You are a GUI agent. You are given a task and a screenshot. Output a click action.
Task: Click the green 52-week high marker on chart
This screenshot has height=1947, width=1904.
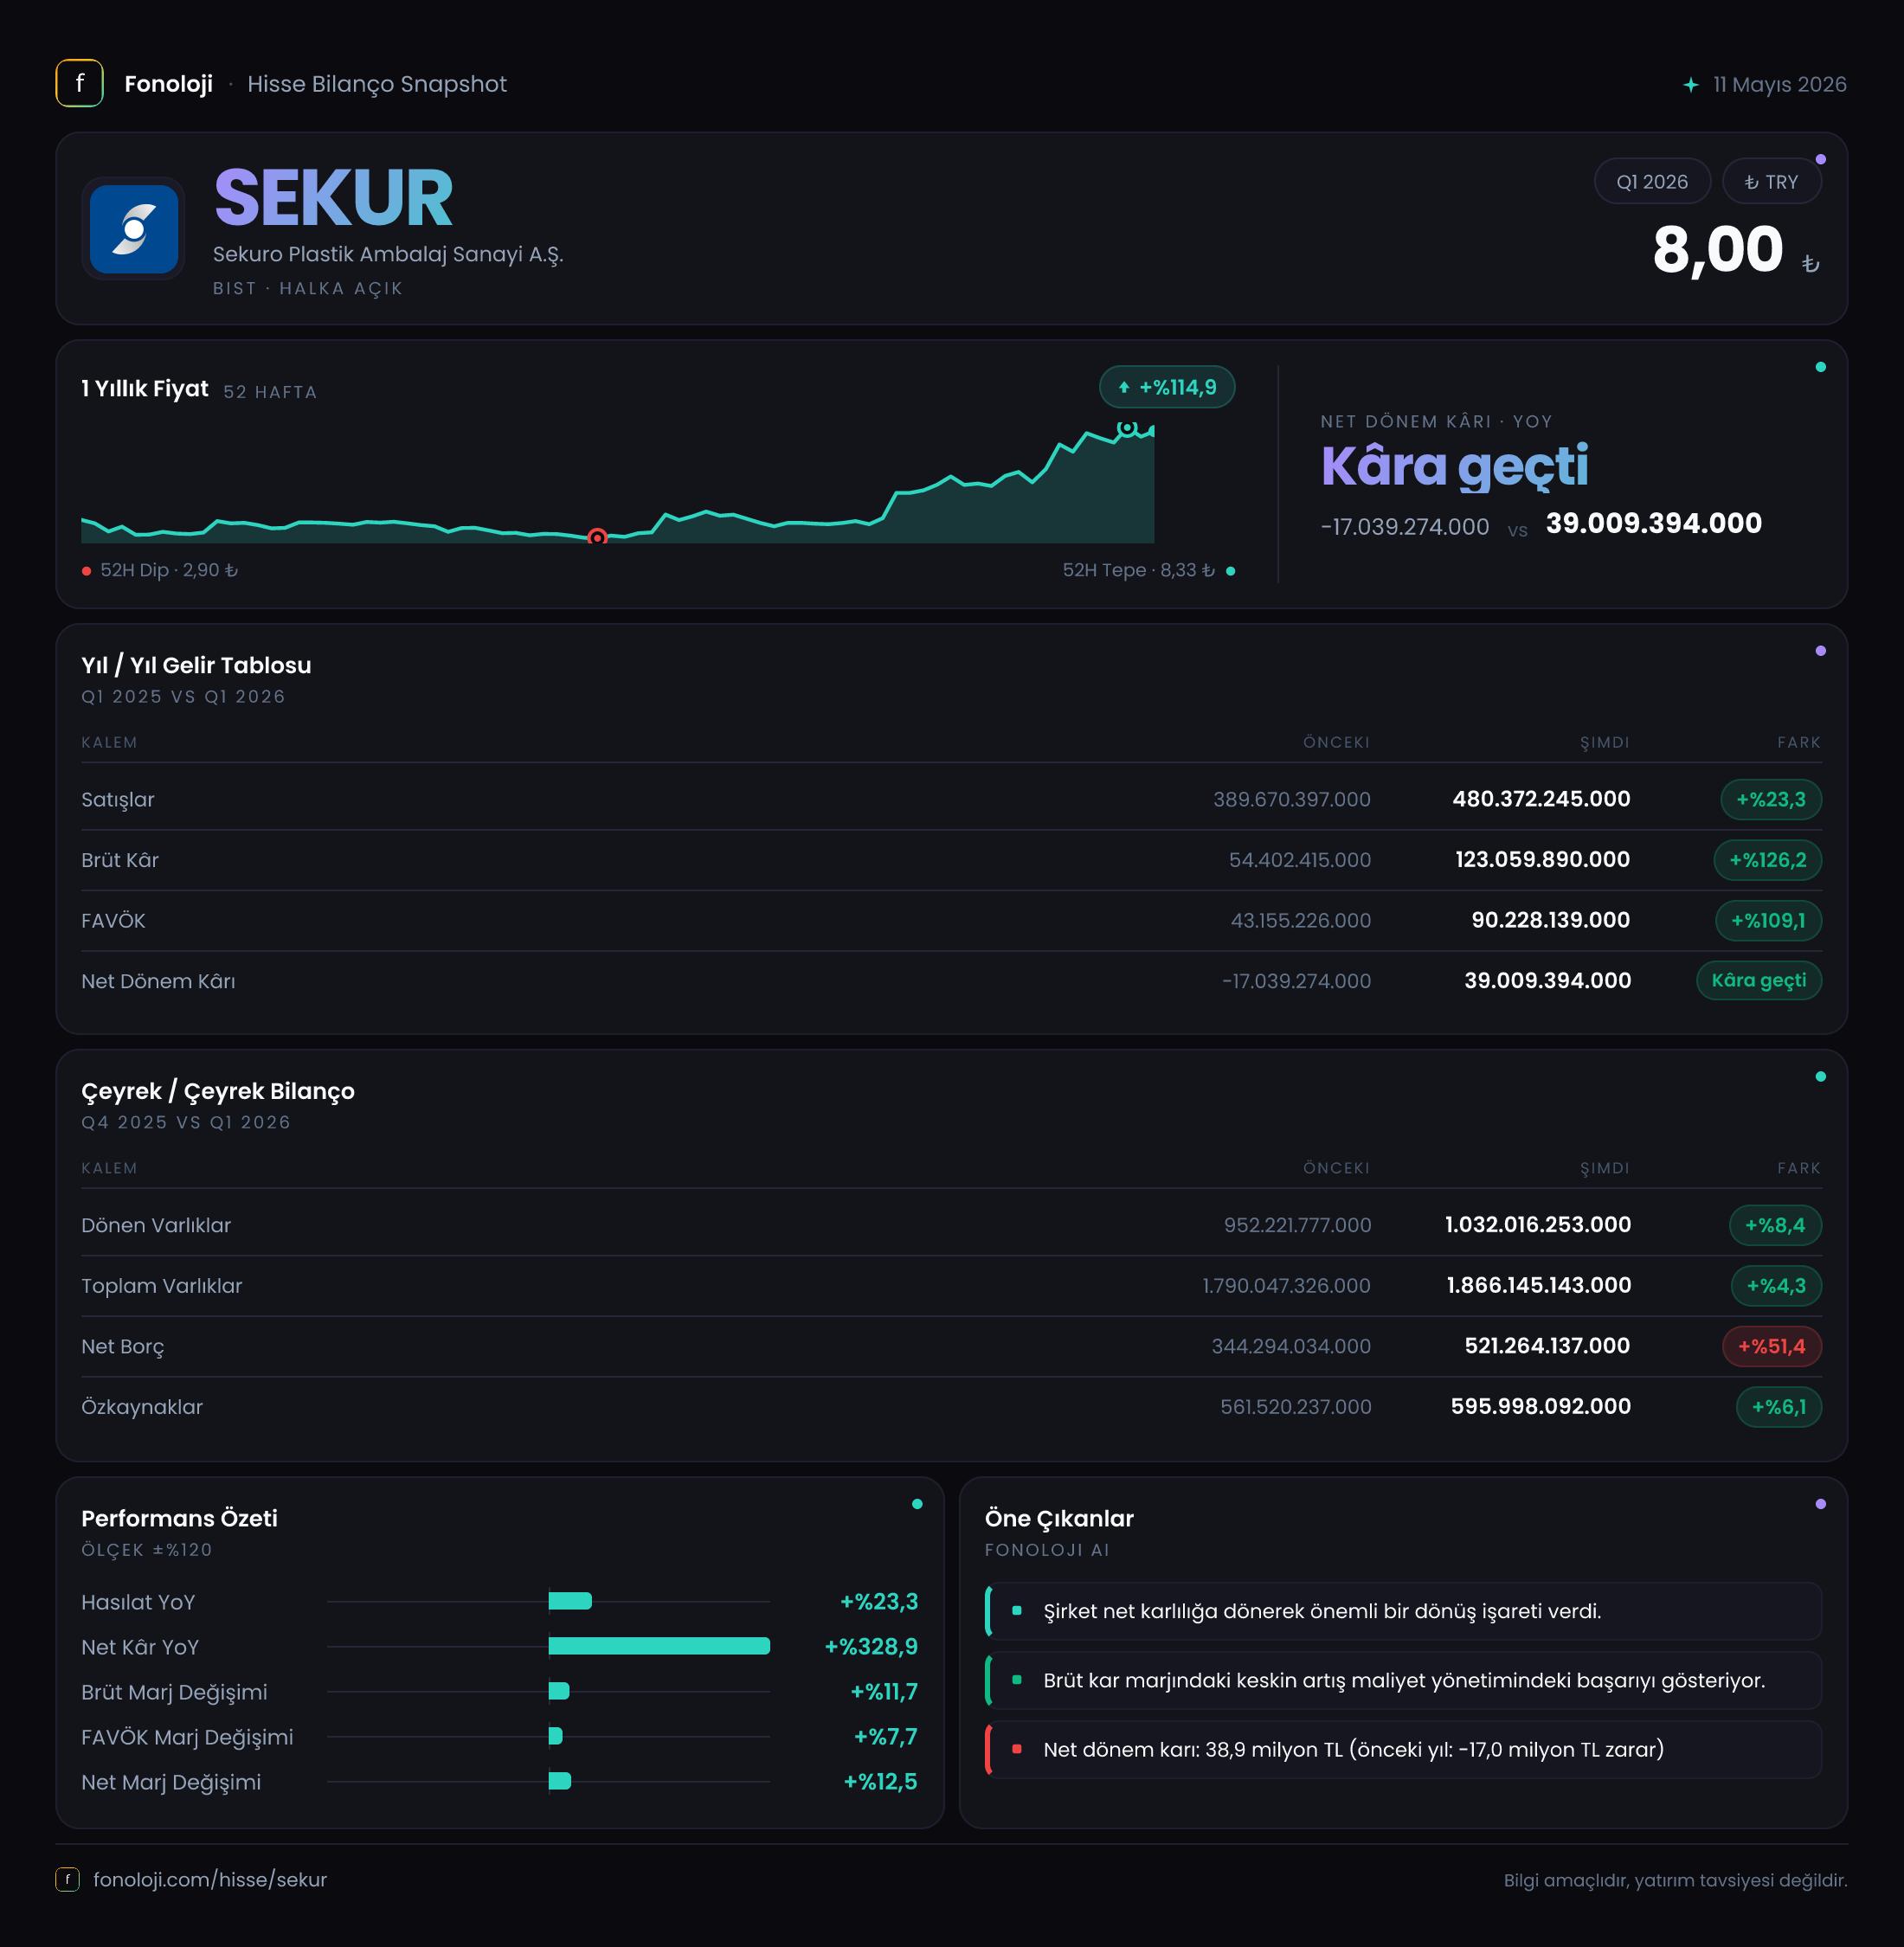pyautogui.click(x=1127, y=428)
